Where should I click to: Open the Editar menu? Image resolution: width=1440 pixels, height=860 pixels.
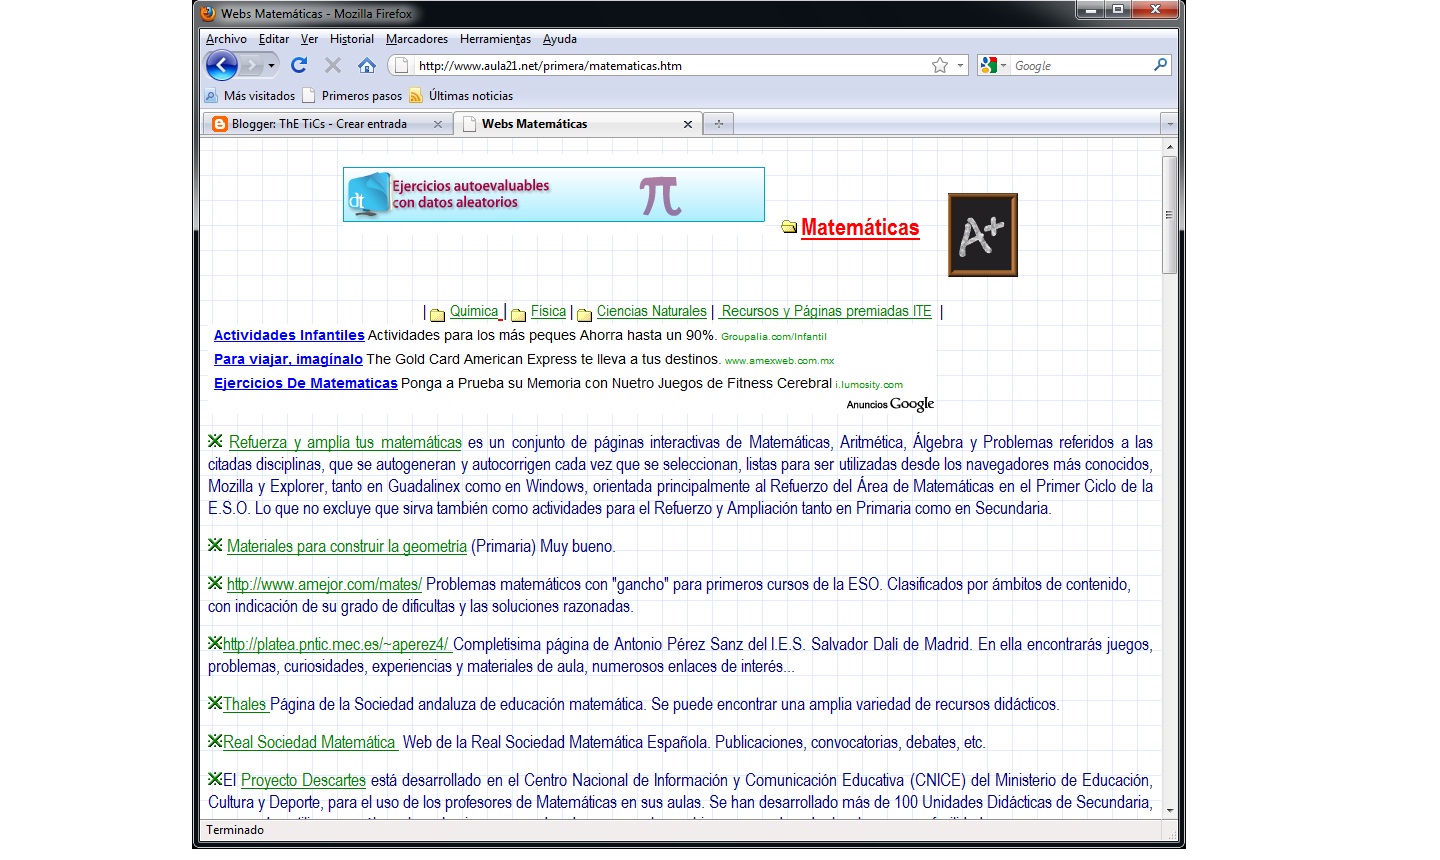274,39
